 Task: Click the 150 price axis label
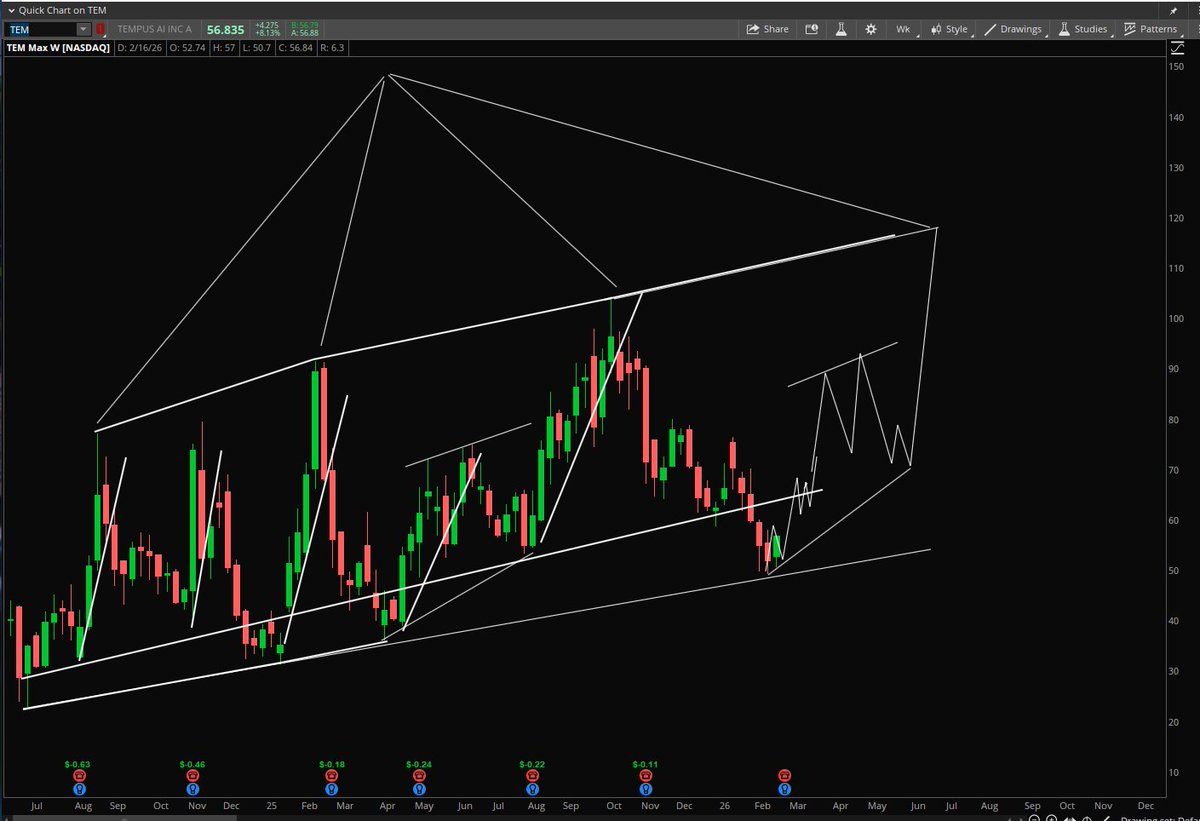tap(1177, 66)
